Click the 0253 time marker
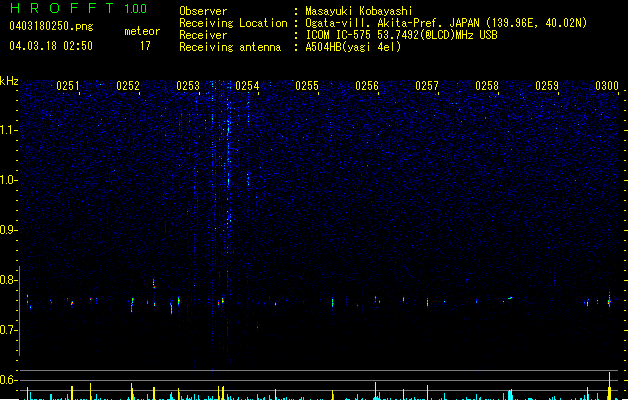This screenshot has height=400, width=629. pos(188,86)
